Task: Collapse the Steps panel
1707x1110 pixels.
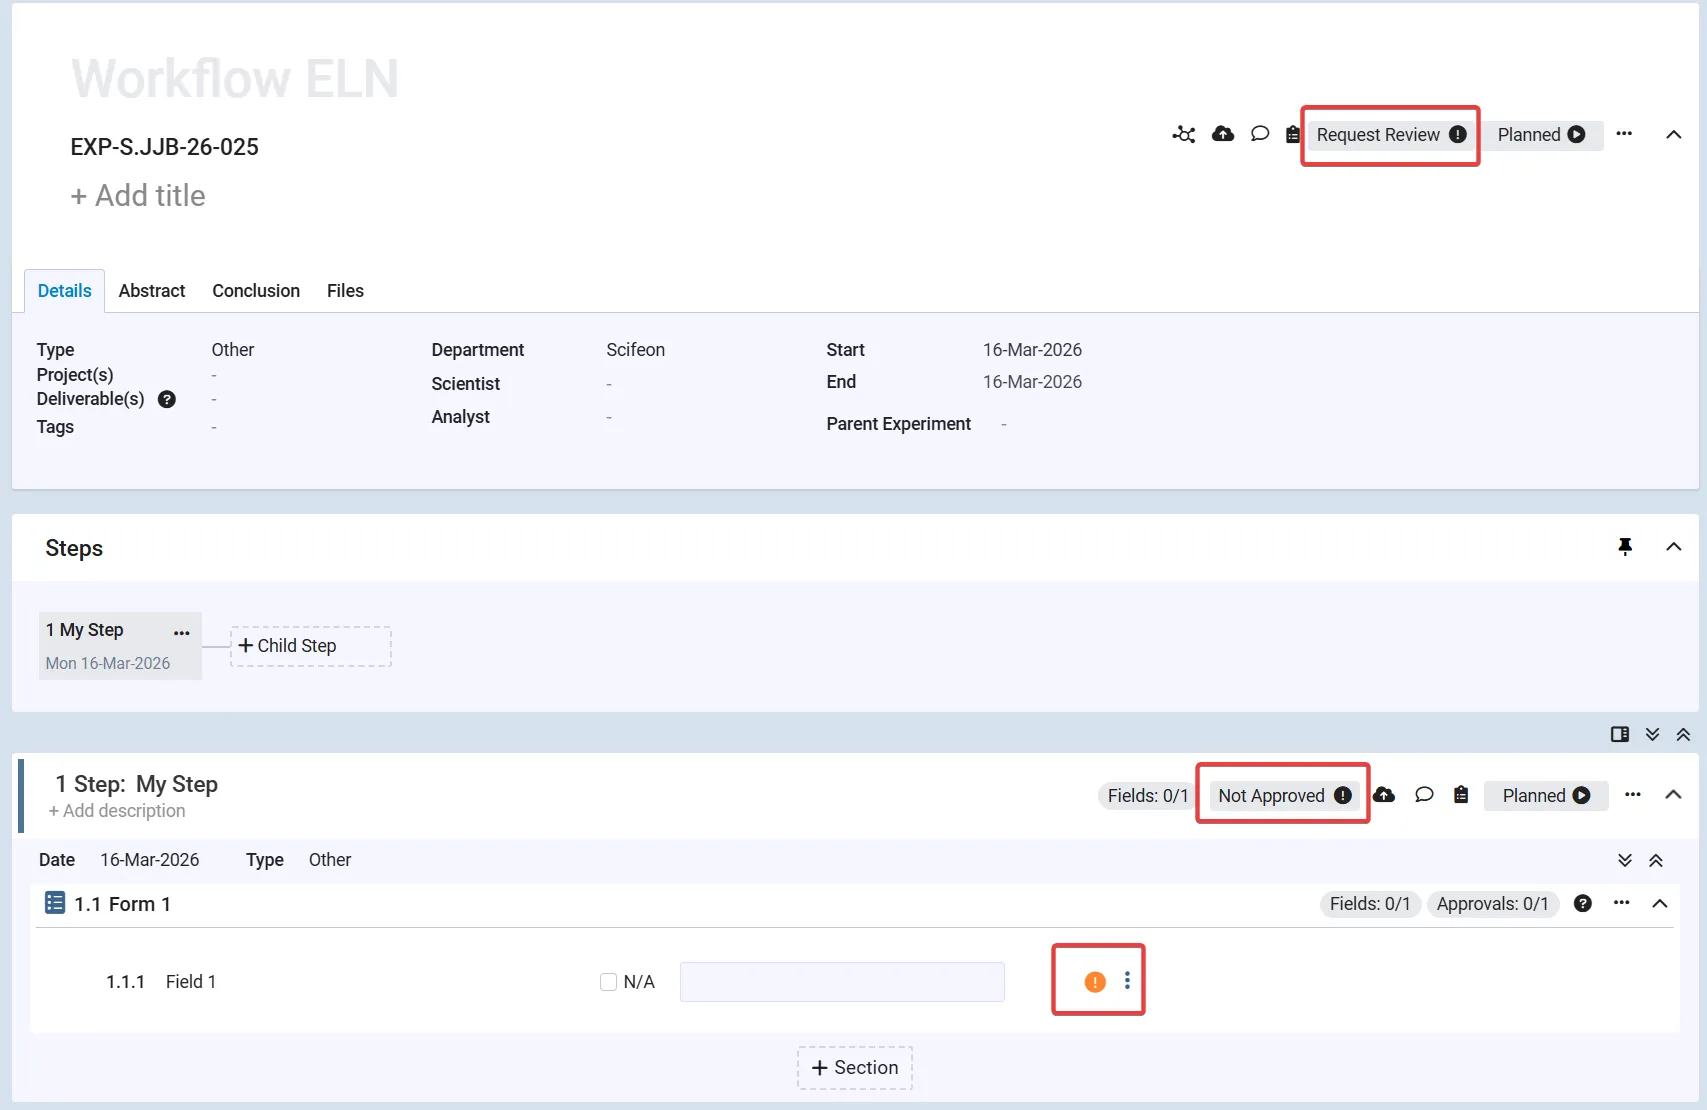Action: (1673, 547)
